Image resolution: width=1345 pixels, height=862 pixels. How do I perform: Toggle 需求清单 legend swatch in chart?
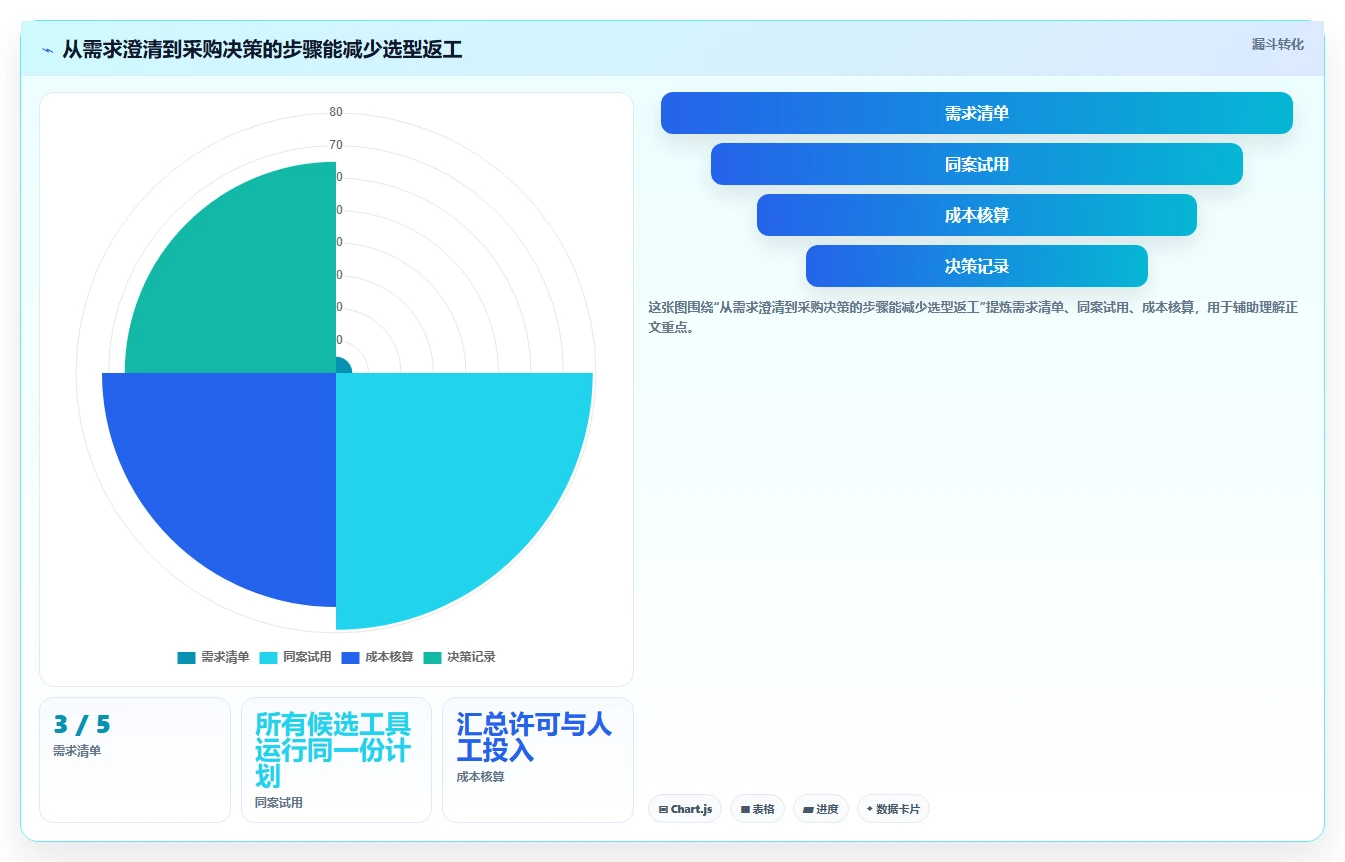pyautogui.click(x=187, y=657)
